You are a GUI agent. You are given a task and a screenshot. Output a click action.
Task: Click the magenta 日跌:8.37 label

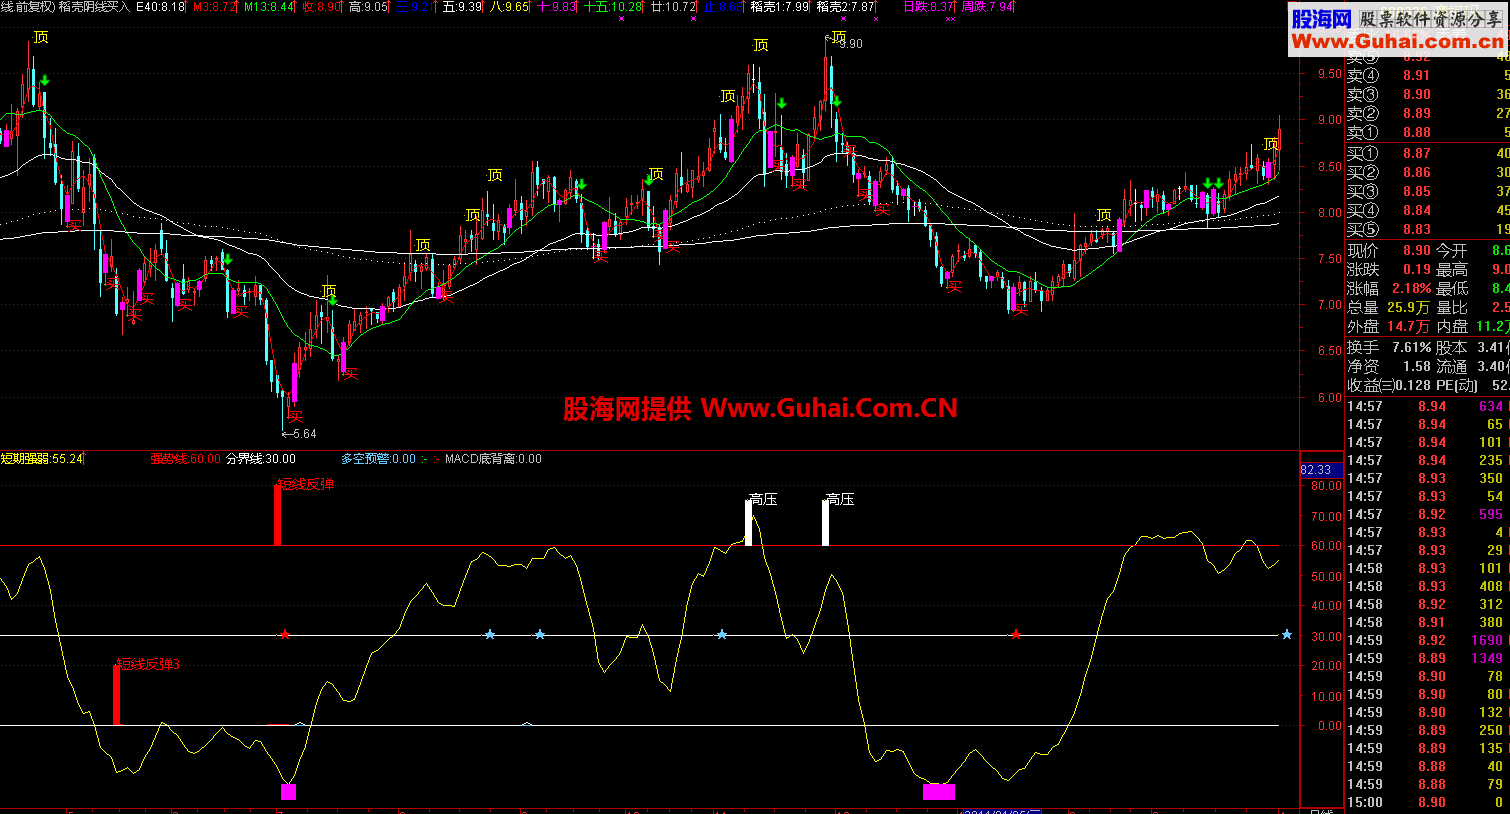click(928, 7)
